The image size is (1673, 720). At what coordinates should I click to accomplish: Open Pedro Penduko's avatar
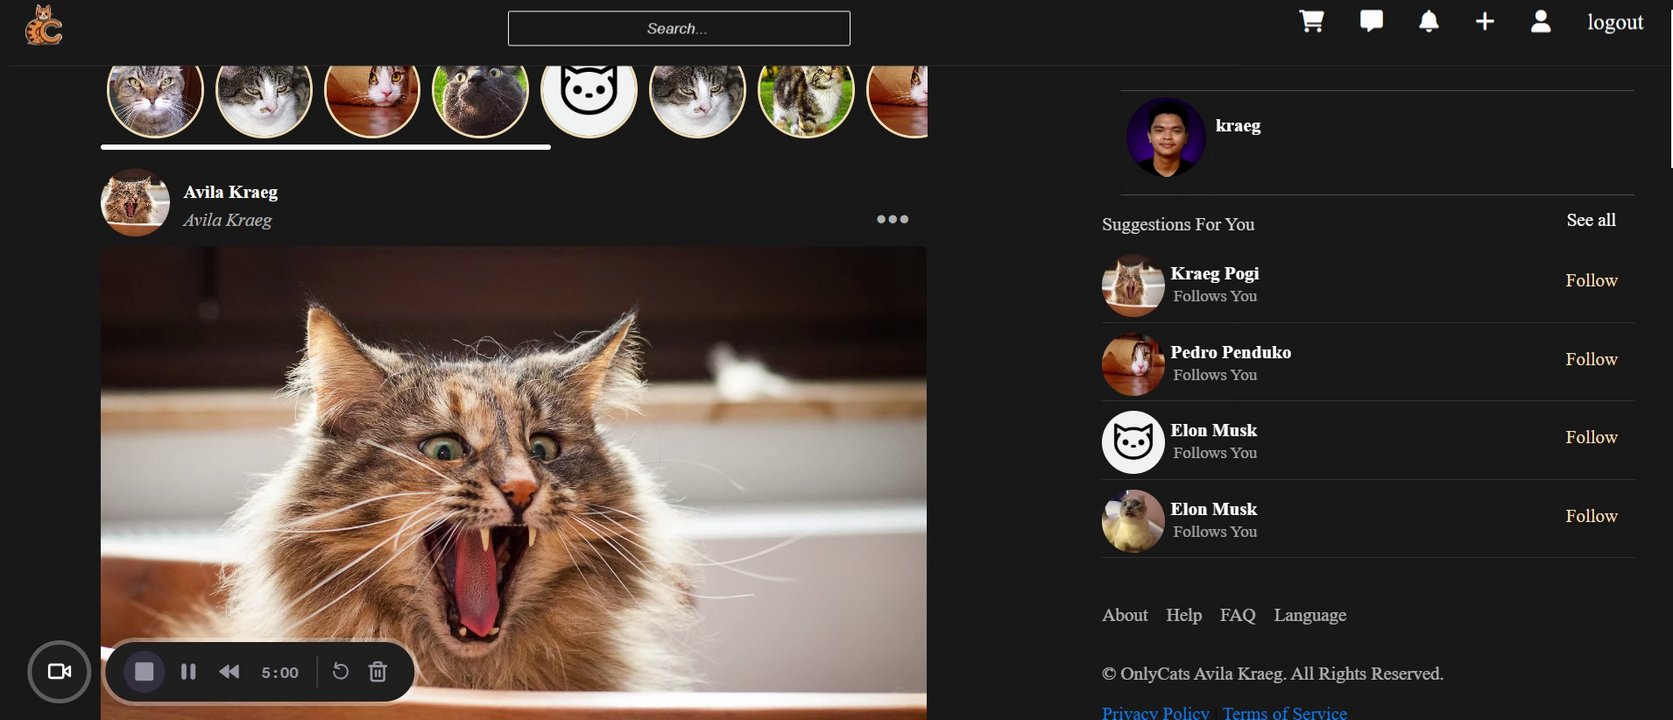tap(1133, 364)
